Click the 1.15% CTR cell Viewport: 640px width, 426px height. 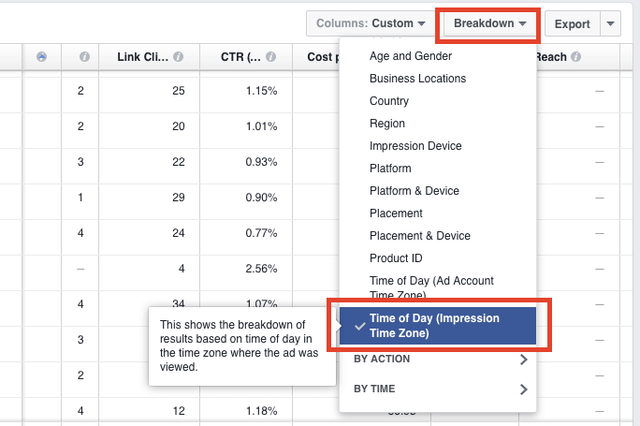tap(261, 91)
